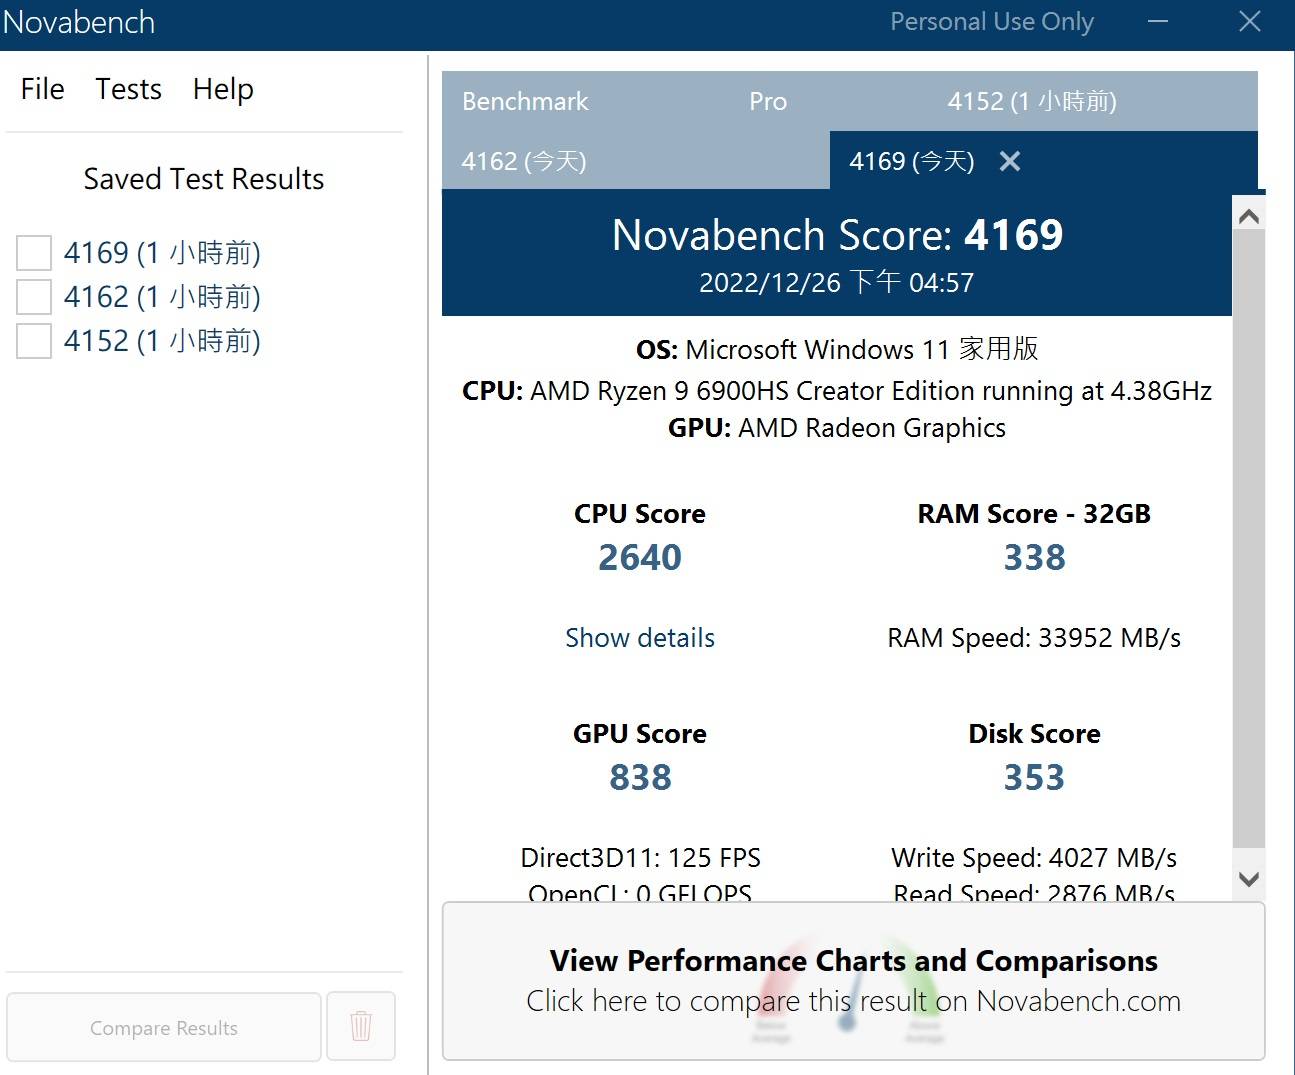1295x1075 pixels.
Task: Click the GPU Score label
Action: coord(640,734)
